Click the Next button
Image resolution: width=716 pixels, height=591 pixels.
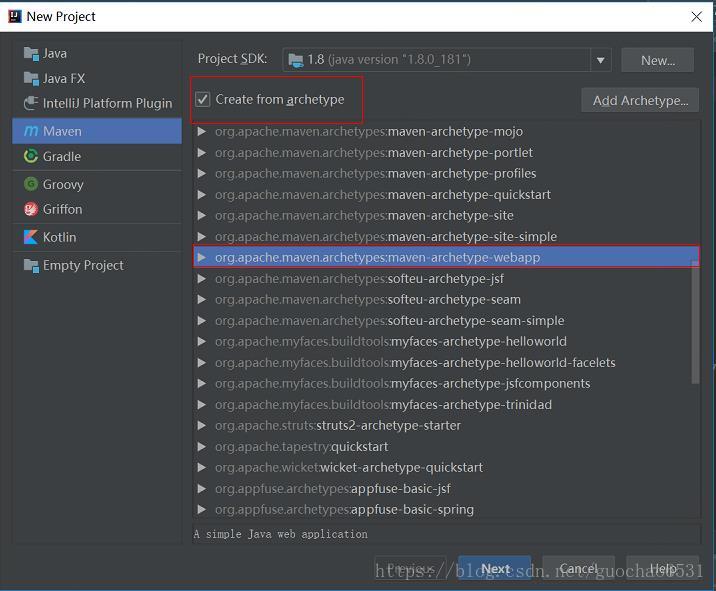tap(495, 569)
